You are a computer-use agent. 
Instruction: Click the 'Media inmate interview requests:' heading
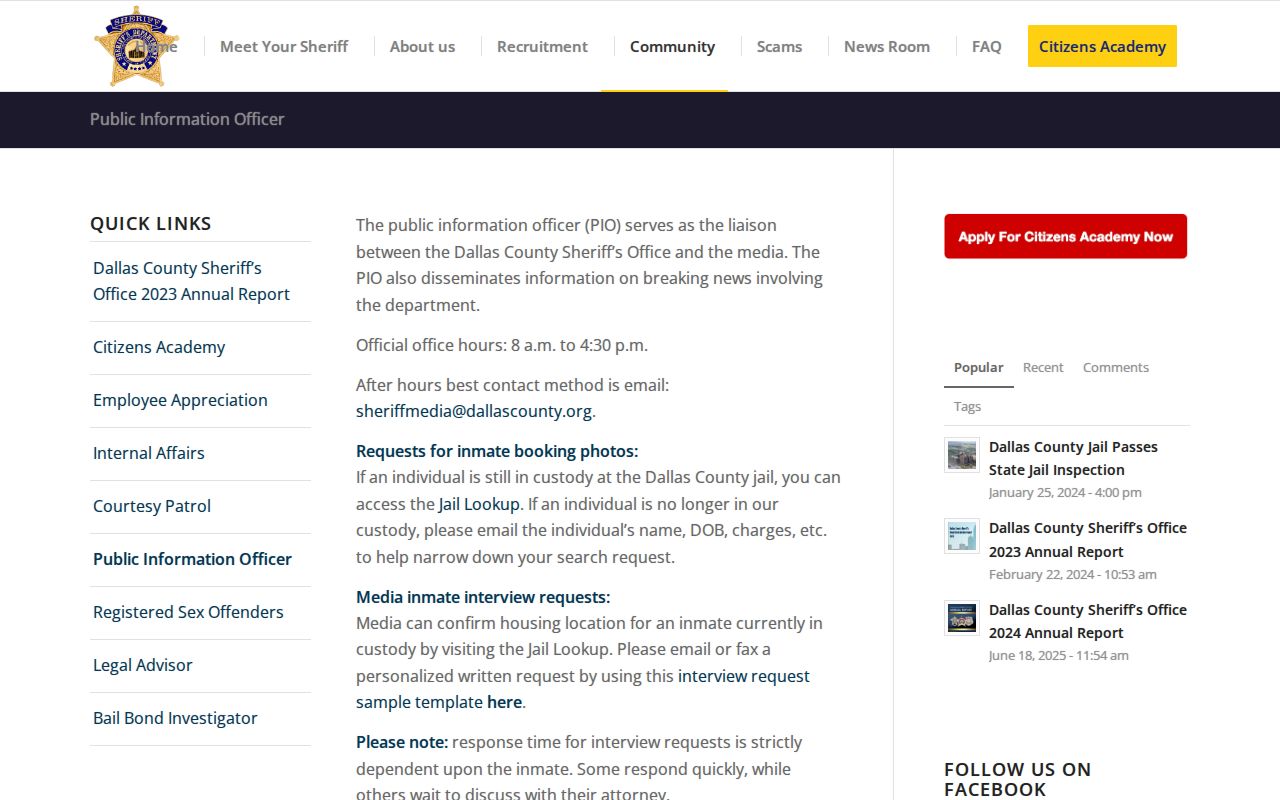tap(483, 597)
